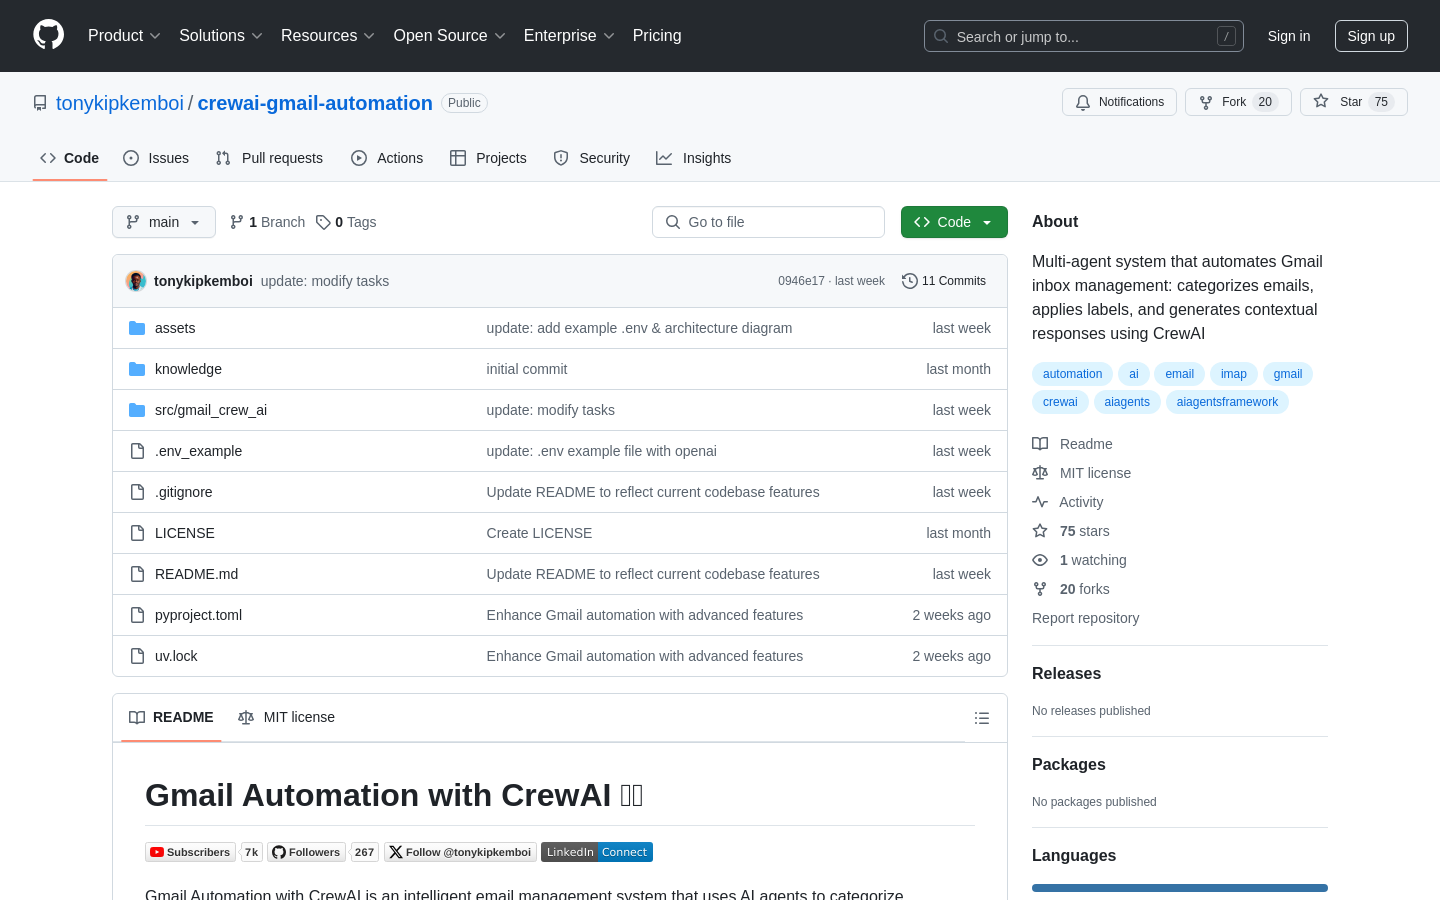View the 0 Tags list

tap(346, 222)
